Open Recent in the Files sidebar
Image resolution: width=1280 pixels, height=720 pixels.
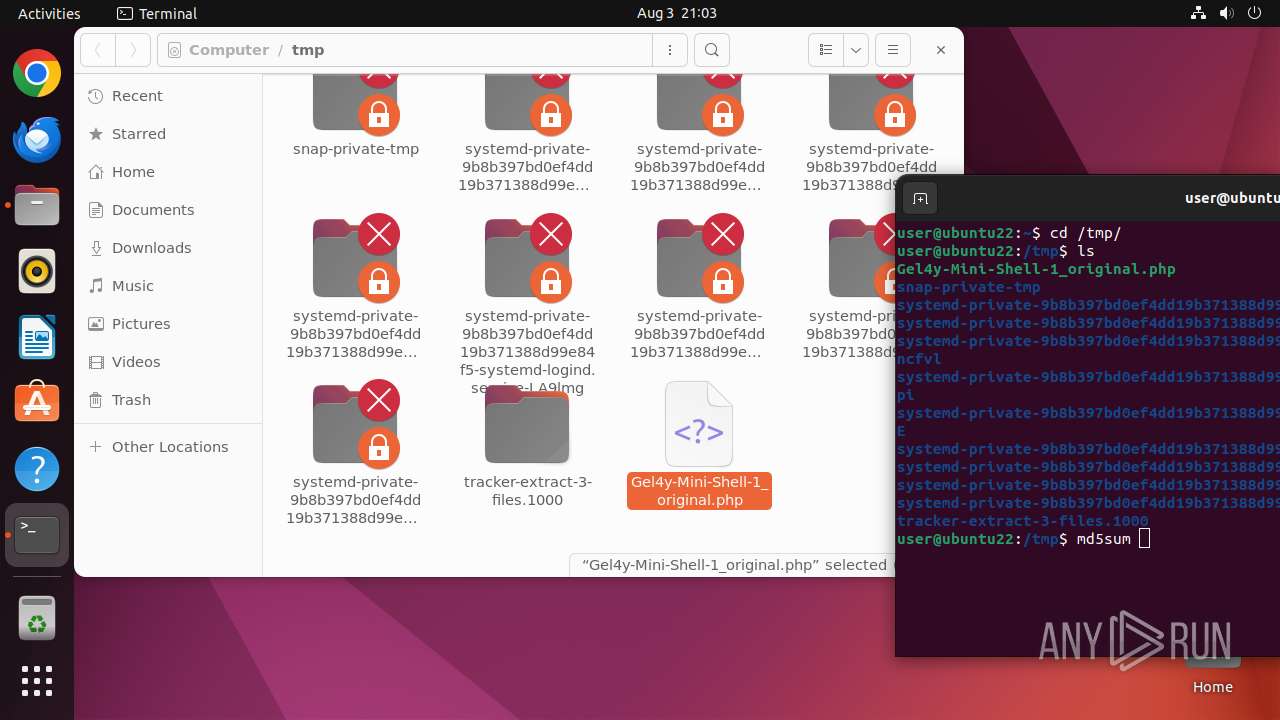tap(168, 96)
